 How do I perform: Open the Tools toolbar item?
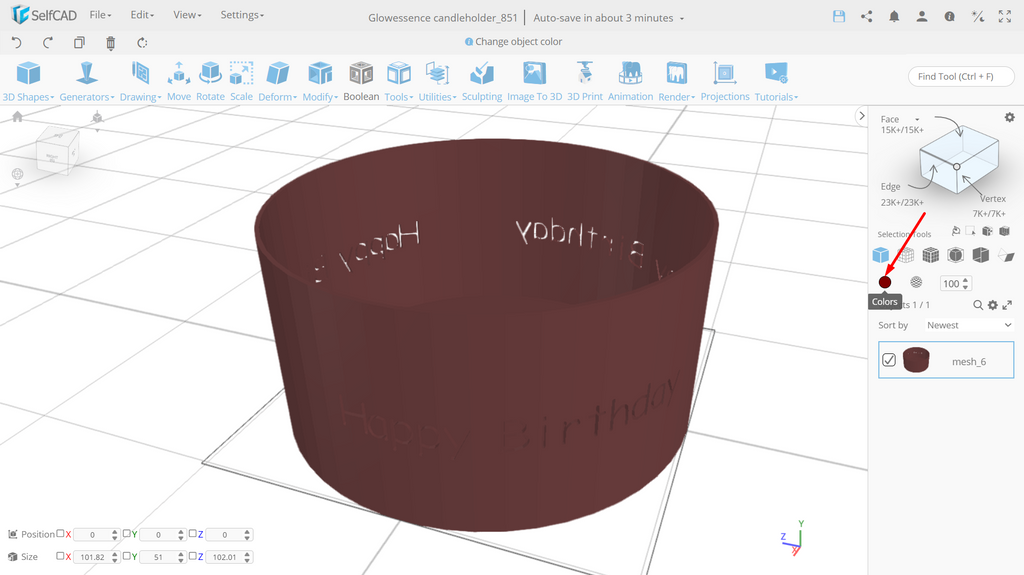pos(398,82)
